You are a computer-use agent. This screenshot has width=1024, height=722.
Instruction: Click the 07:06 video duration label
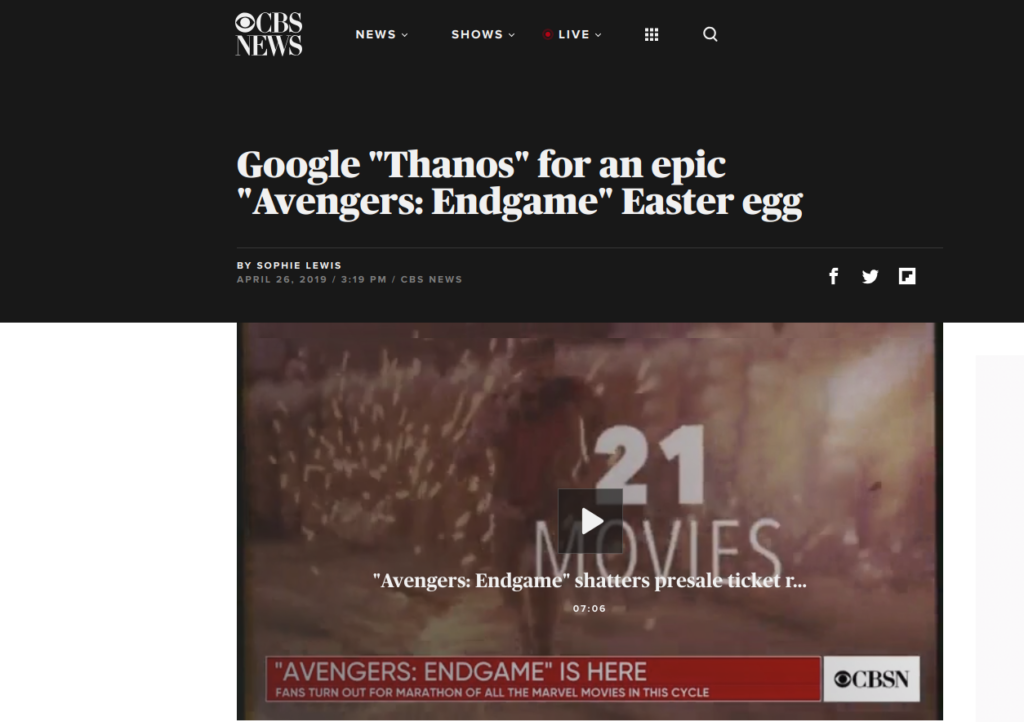(x=590, y=608)
